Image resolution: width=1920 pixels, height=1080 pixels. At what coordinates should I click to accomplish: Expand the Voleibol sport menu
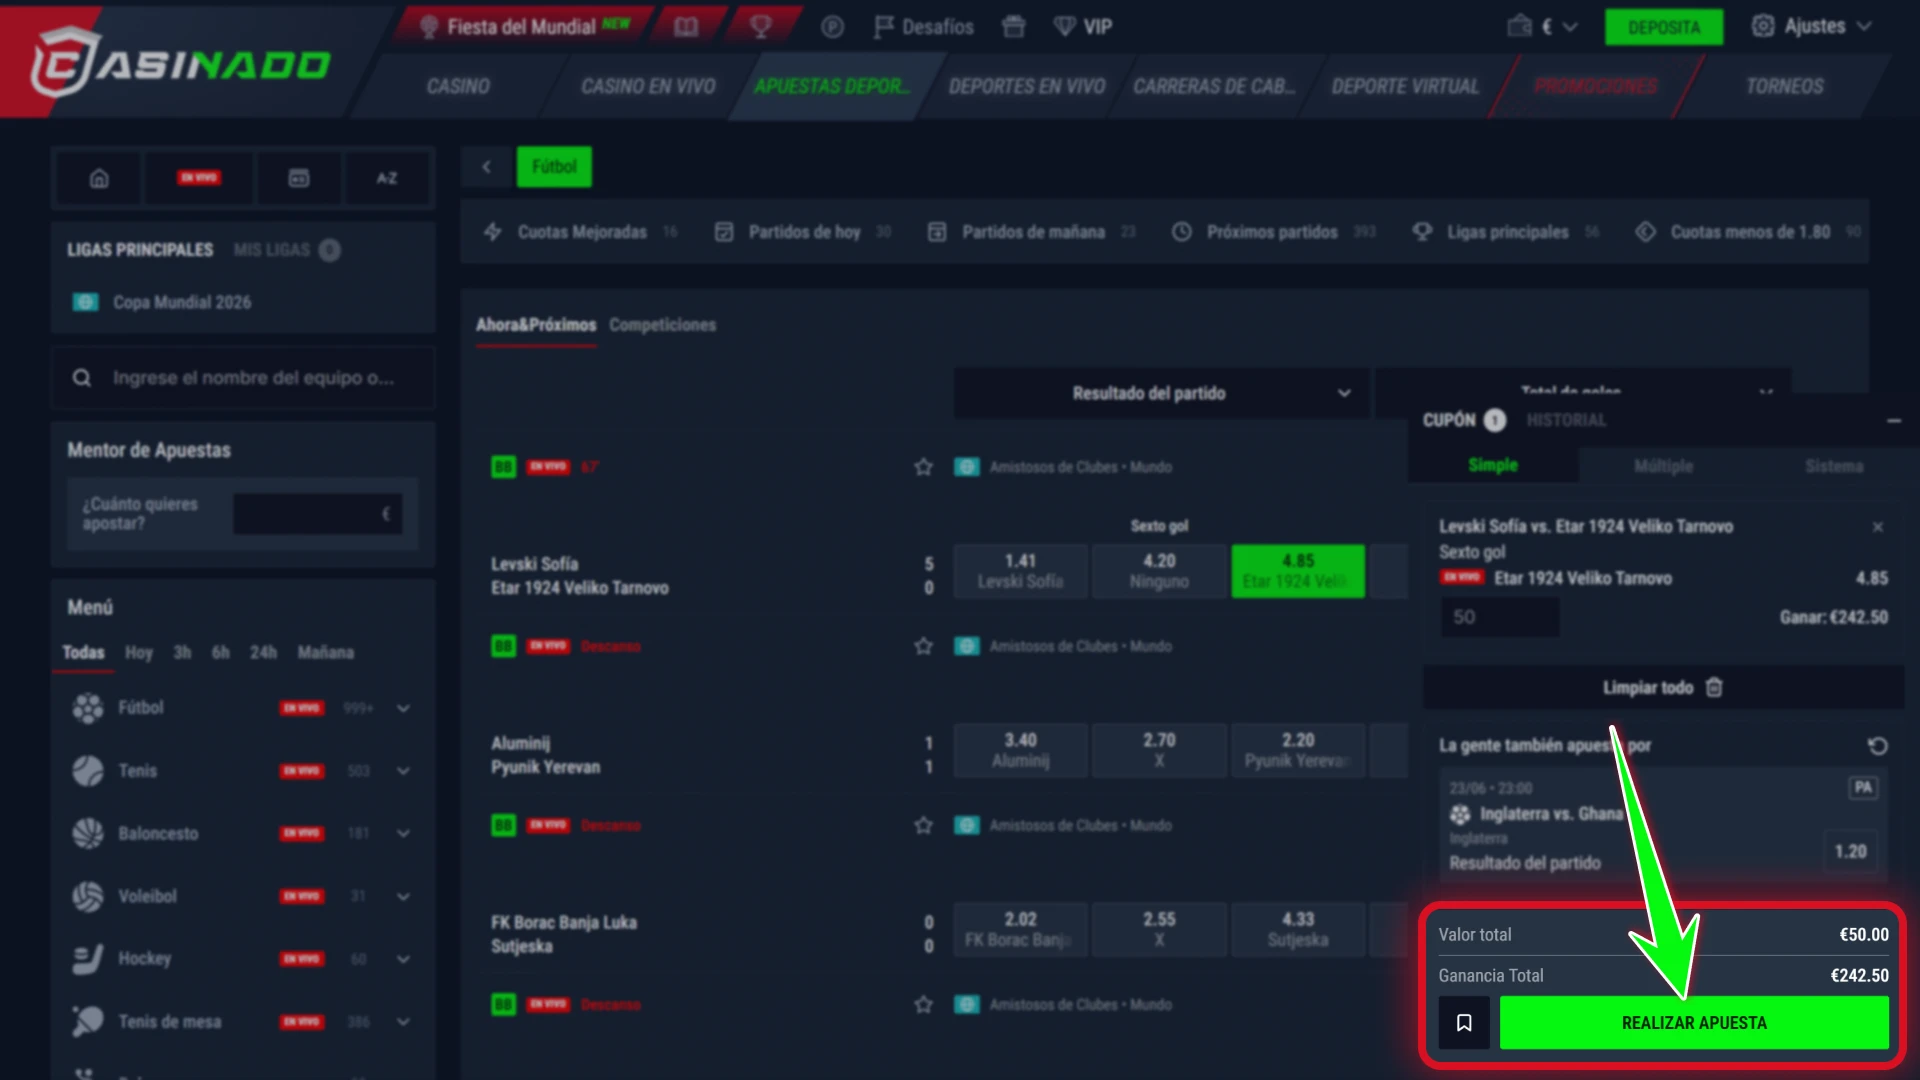point(403,896)
